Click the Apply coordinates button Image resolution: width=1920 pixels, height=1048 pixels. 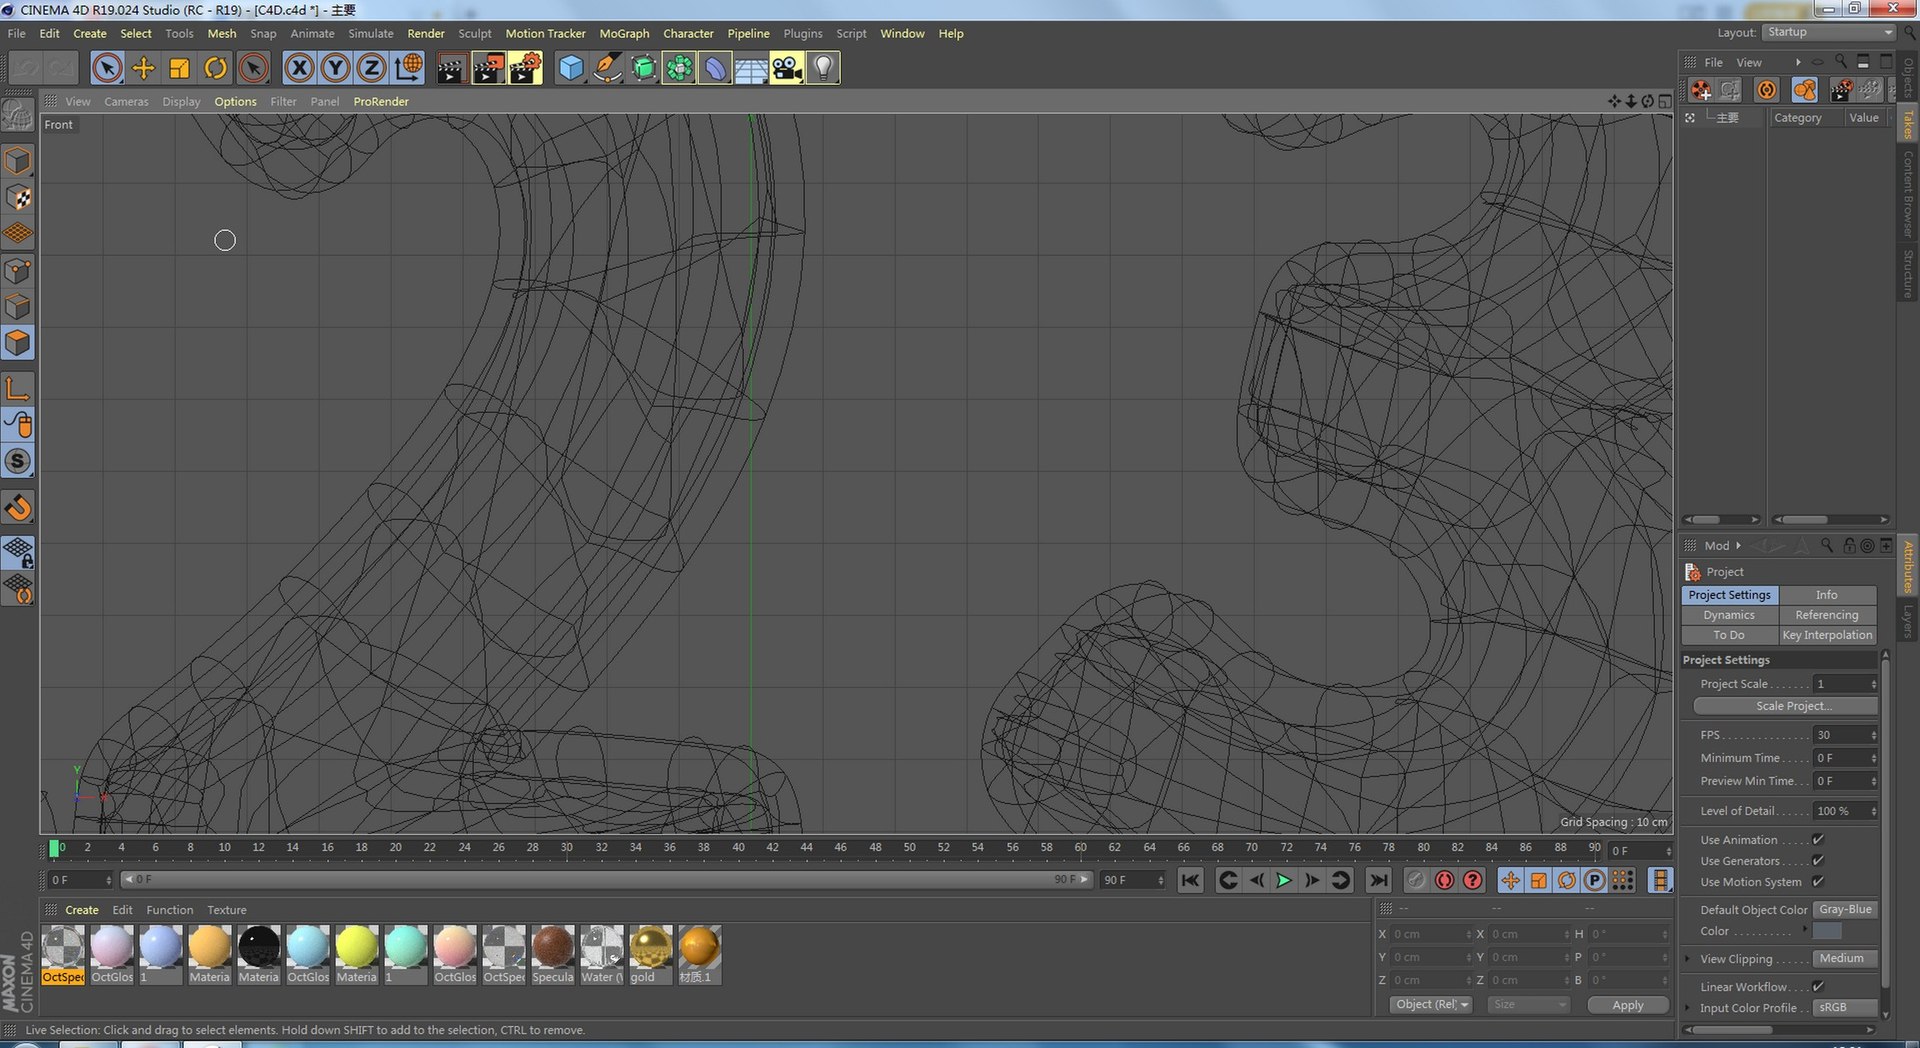click(x=1627, y=1005)
